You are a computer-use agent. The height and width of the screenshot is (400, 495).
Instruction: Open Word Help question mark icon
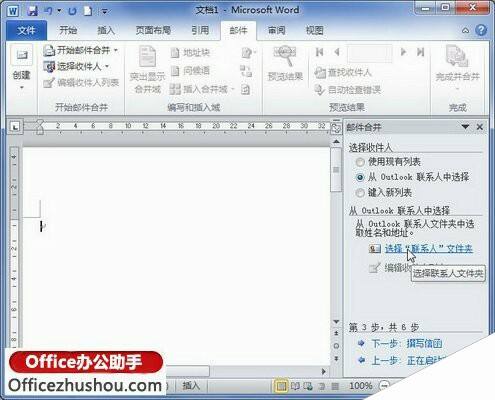coord(481,30)
